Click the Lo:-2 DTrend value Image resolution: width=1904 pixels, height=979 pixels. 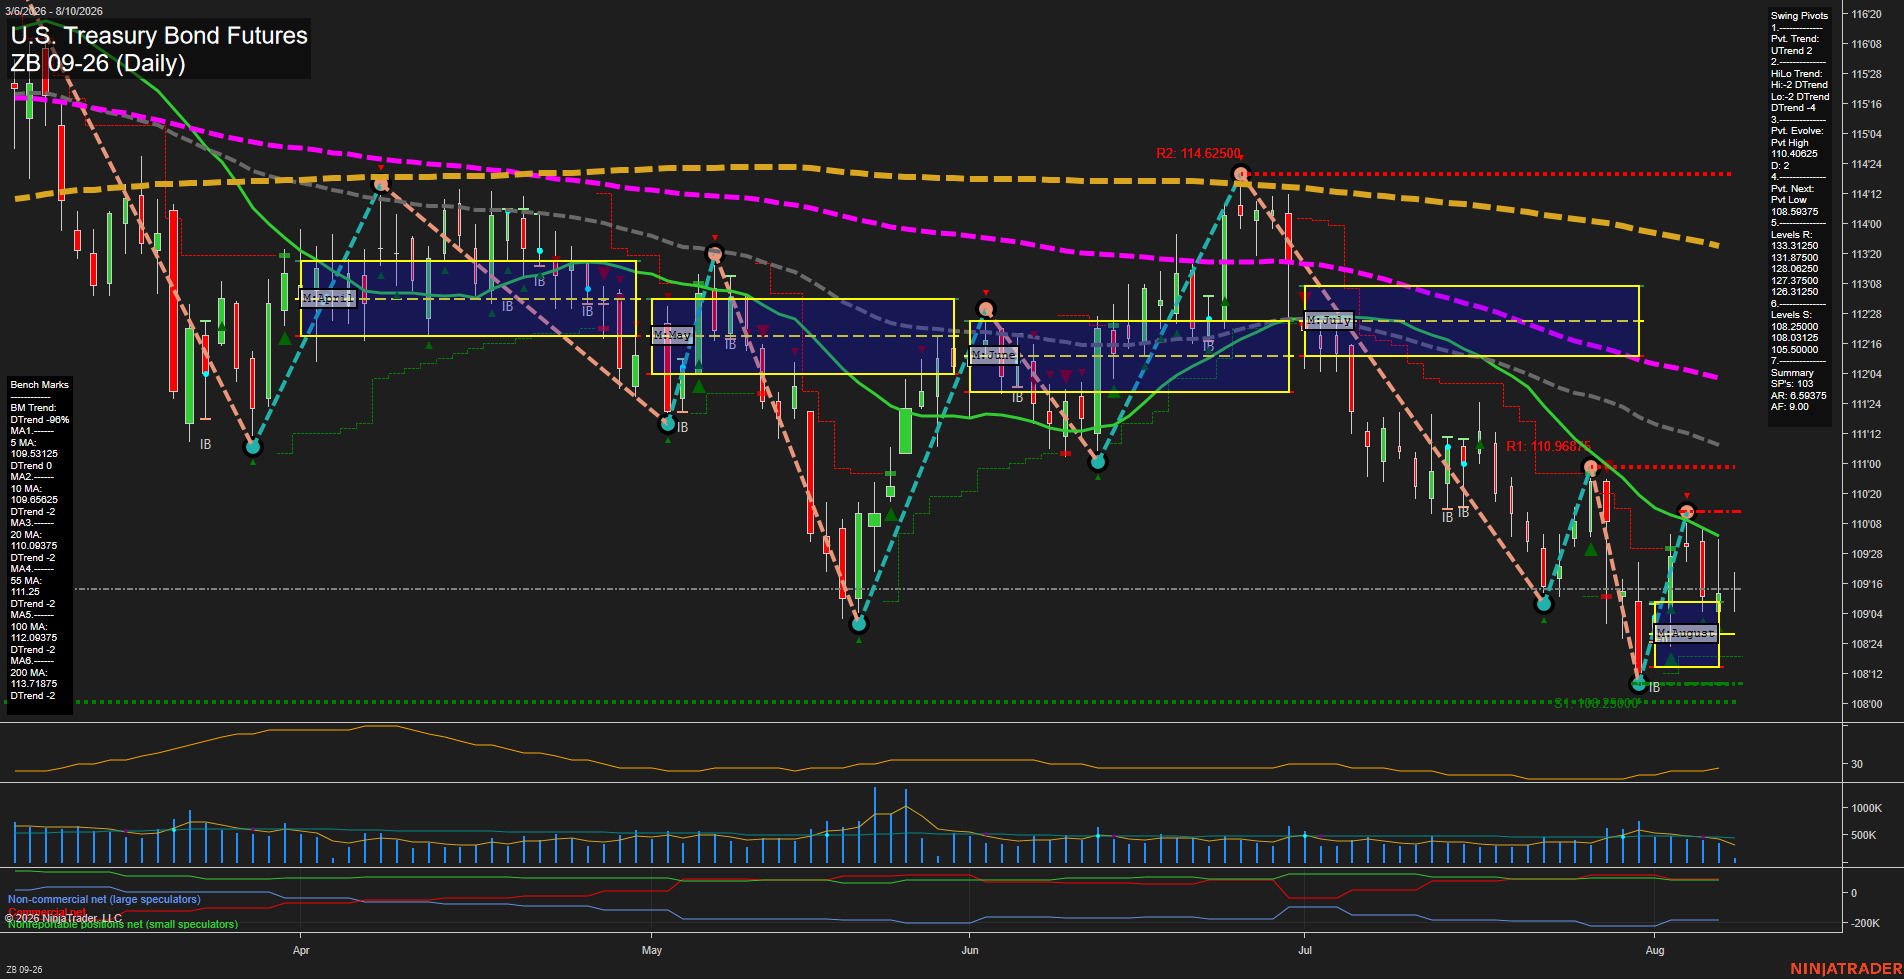point(1800,96)
